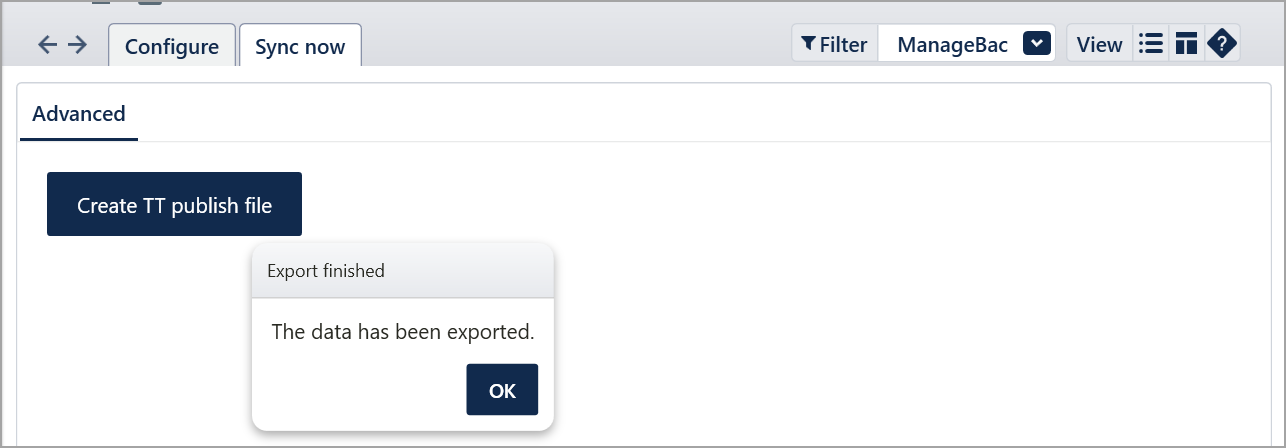This screenshot has height=448, width=1286.
Task: Expand the ManageBac dropdown arrow
Action: pos(1037,44)
